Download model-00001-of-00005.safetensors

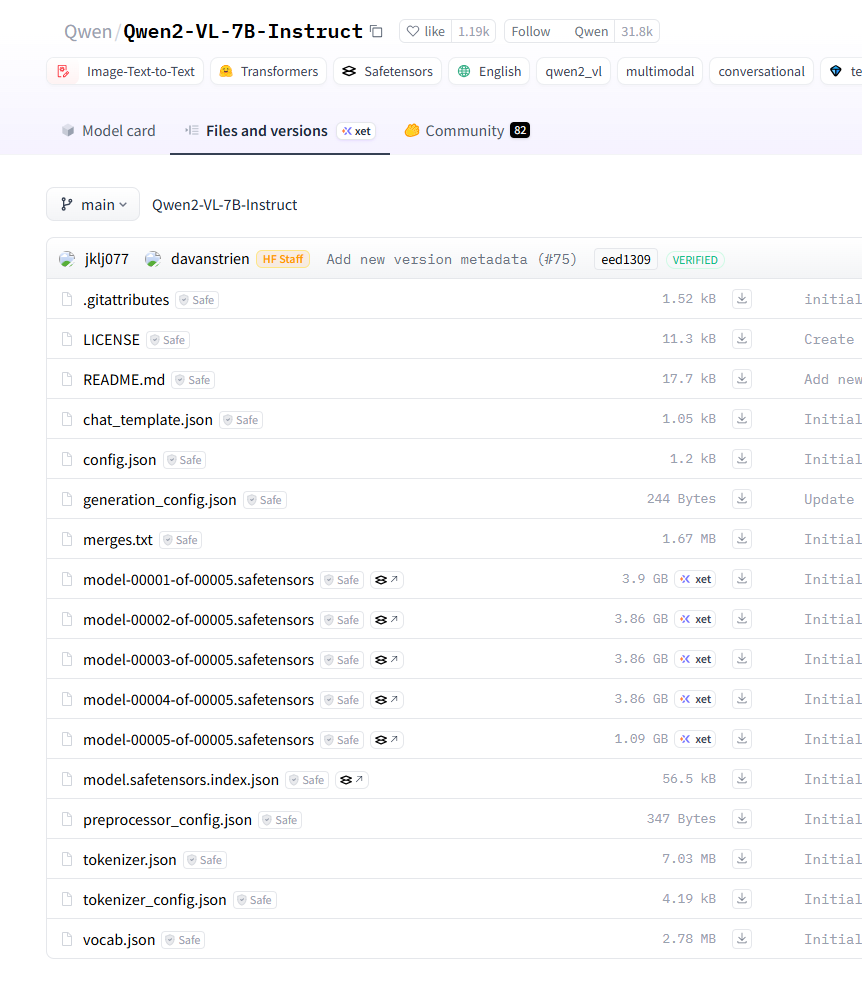coord(742,579)
